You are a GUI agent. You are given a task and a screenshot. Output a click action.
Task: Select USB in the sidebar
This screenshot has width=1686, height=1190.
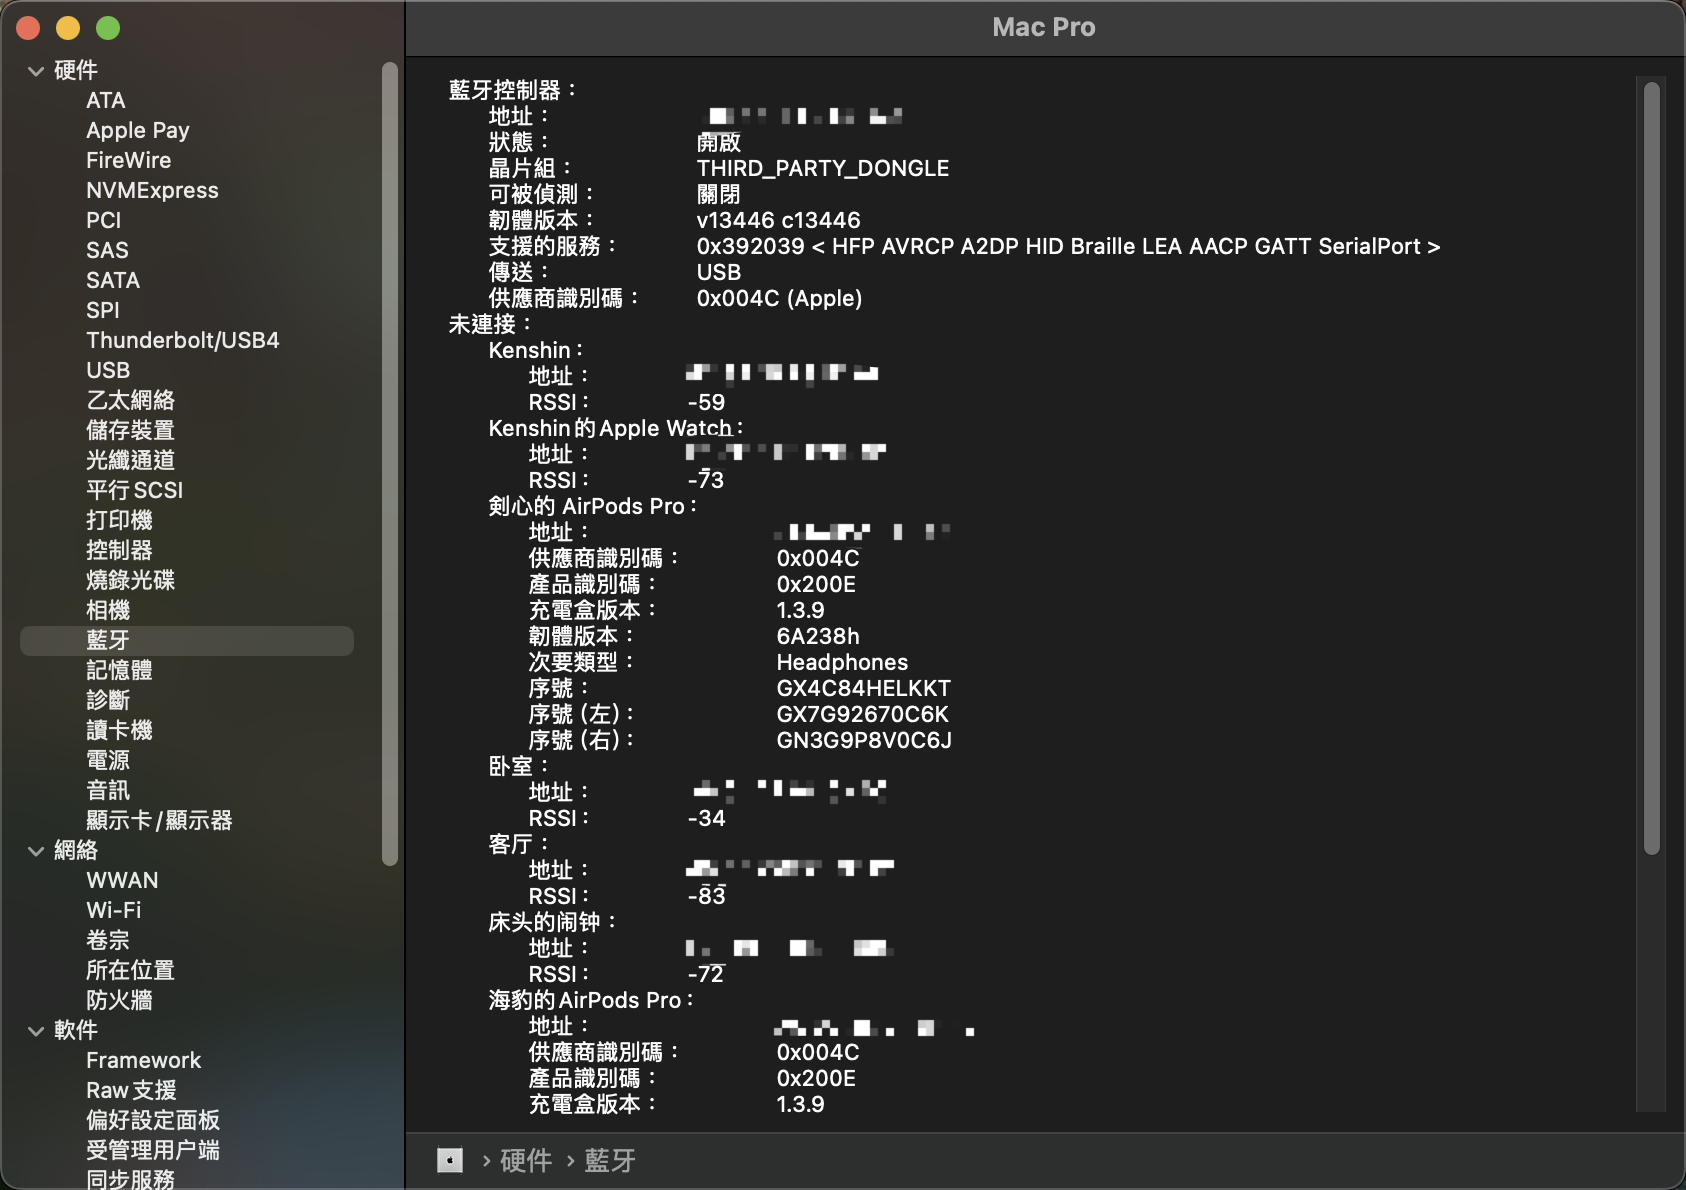pyautogui.click(x=108, y=371)
